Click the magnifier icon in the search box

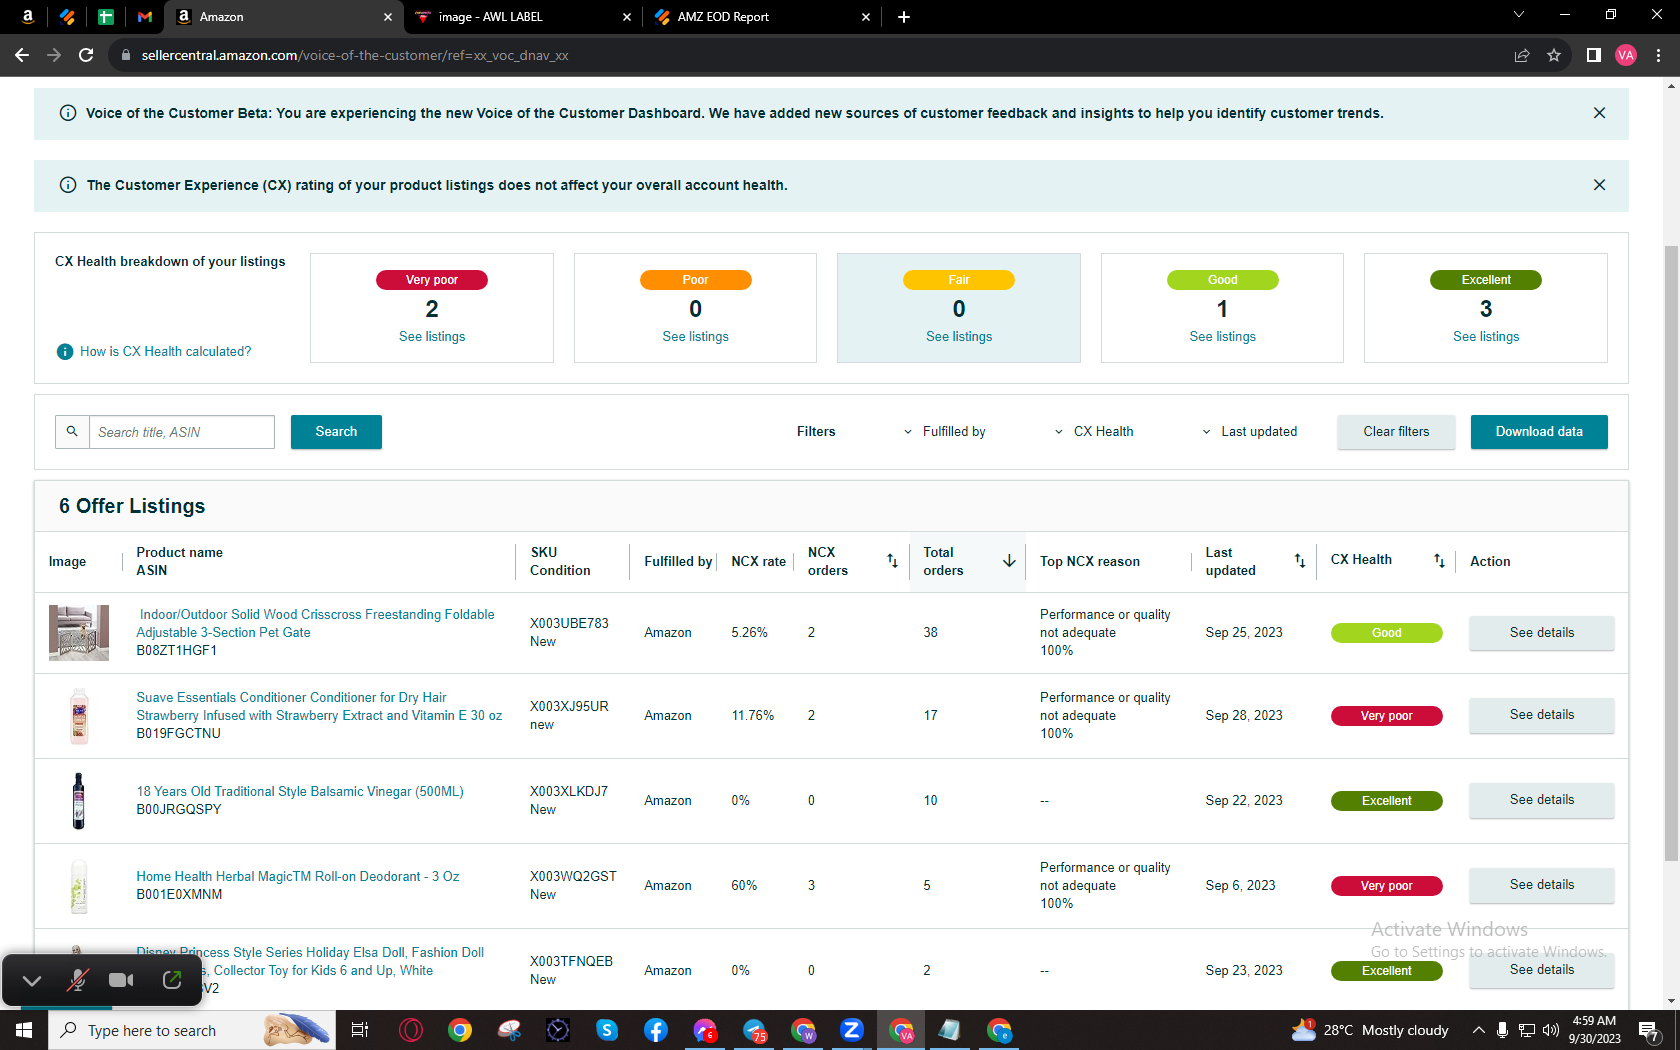[72, 432]
